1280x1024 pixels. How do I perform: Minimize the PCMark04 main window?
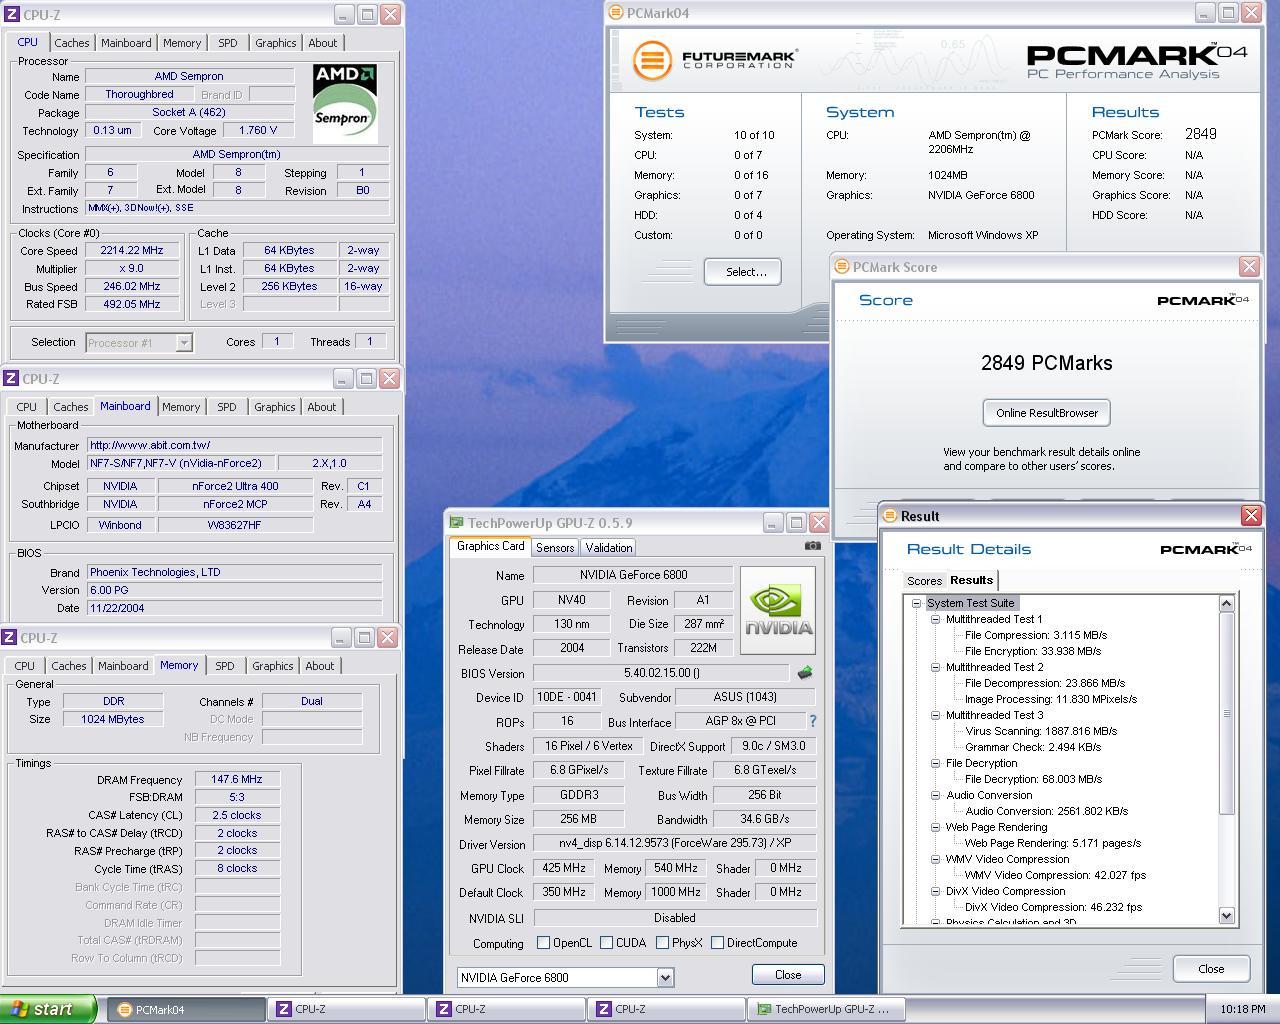(x=1205, y=13)
